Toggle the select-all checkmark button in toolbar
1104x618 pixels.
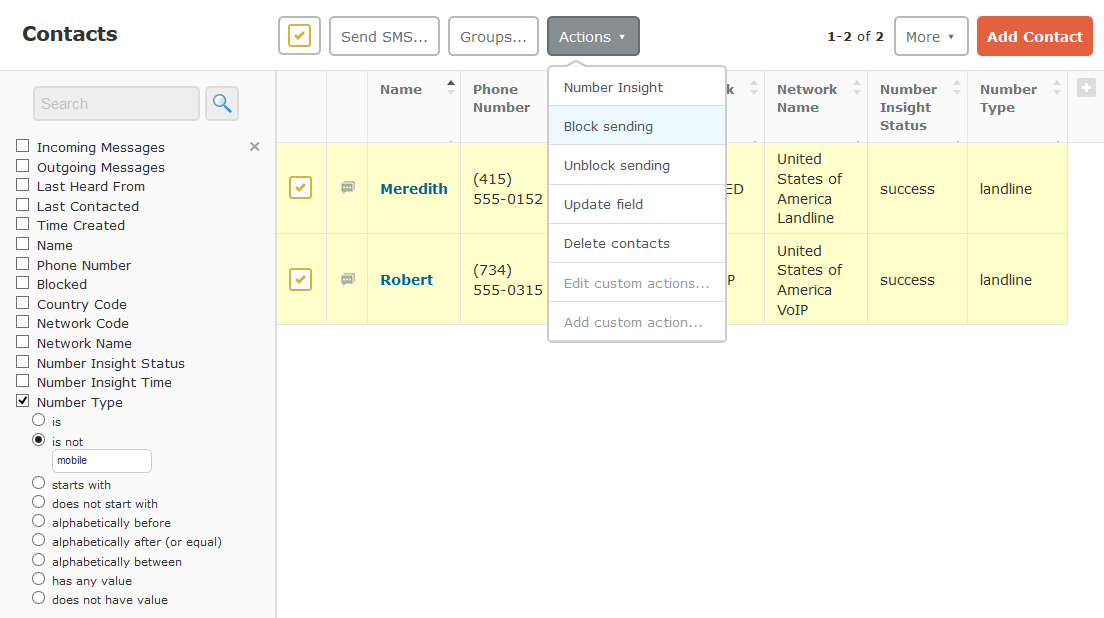click(x=299, y=37)
